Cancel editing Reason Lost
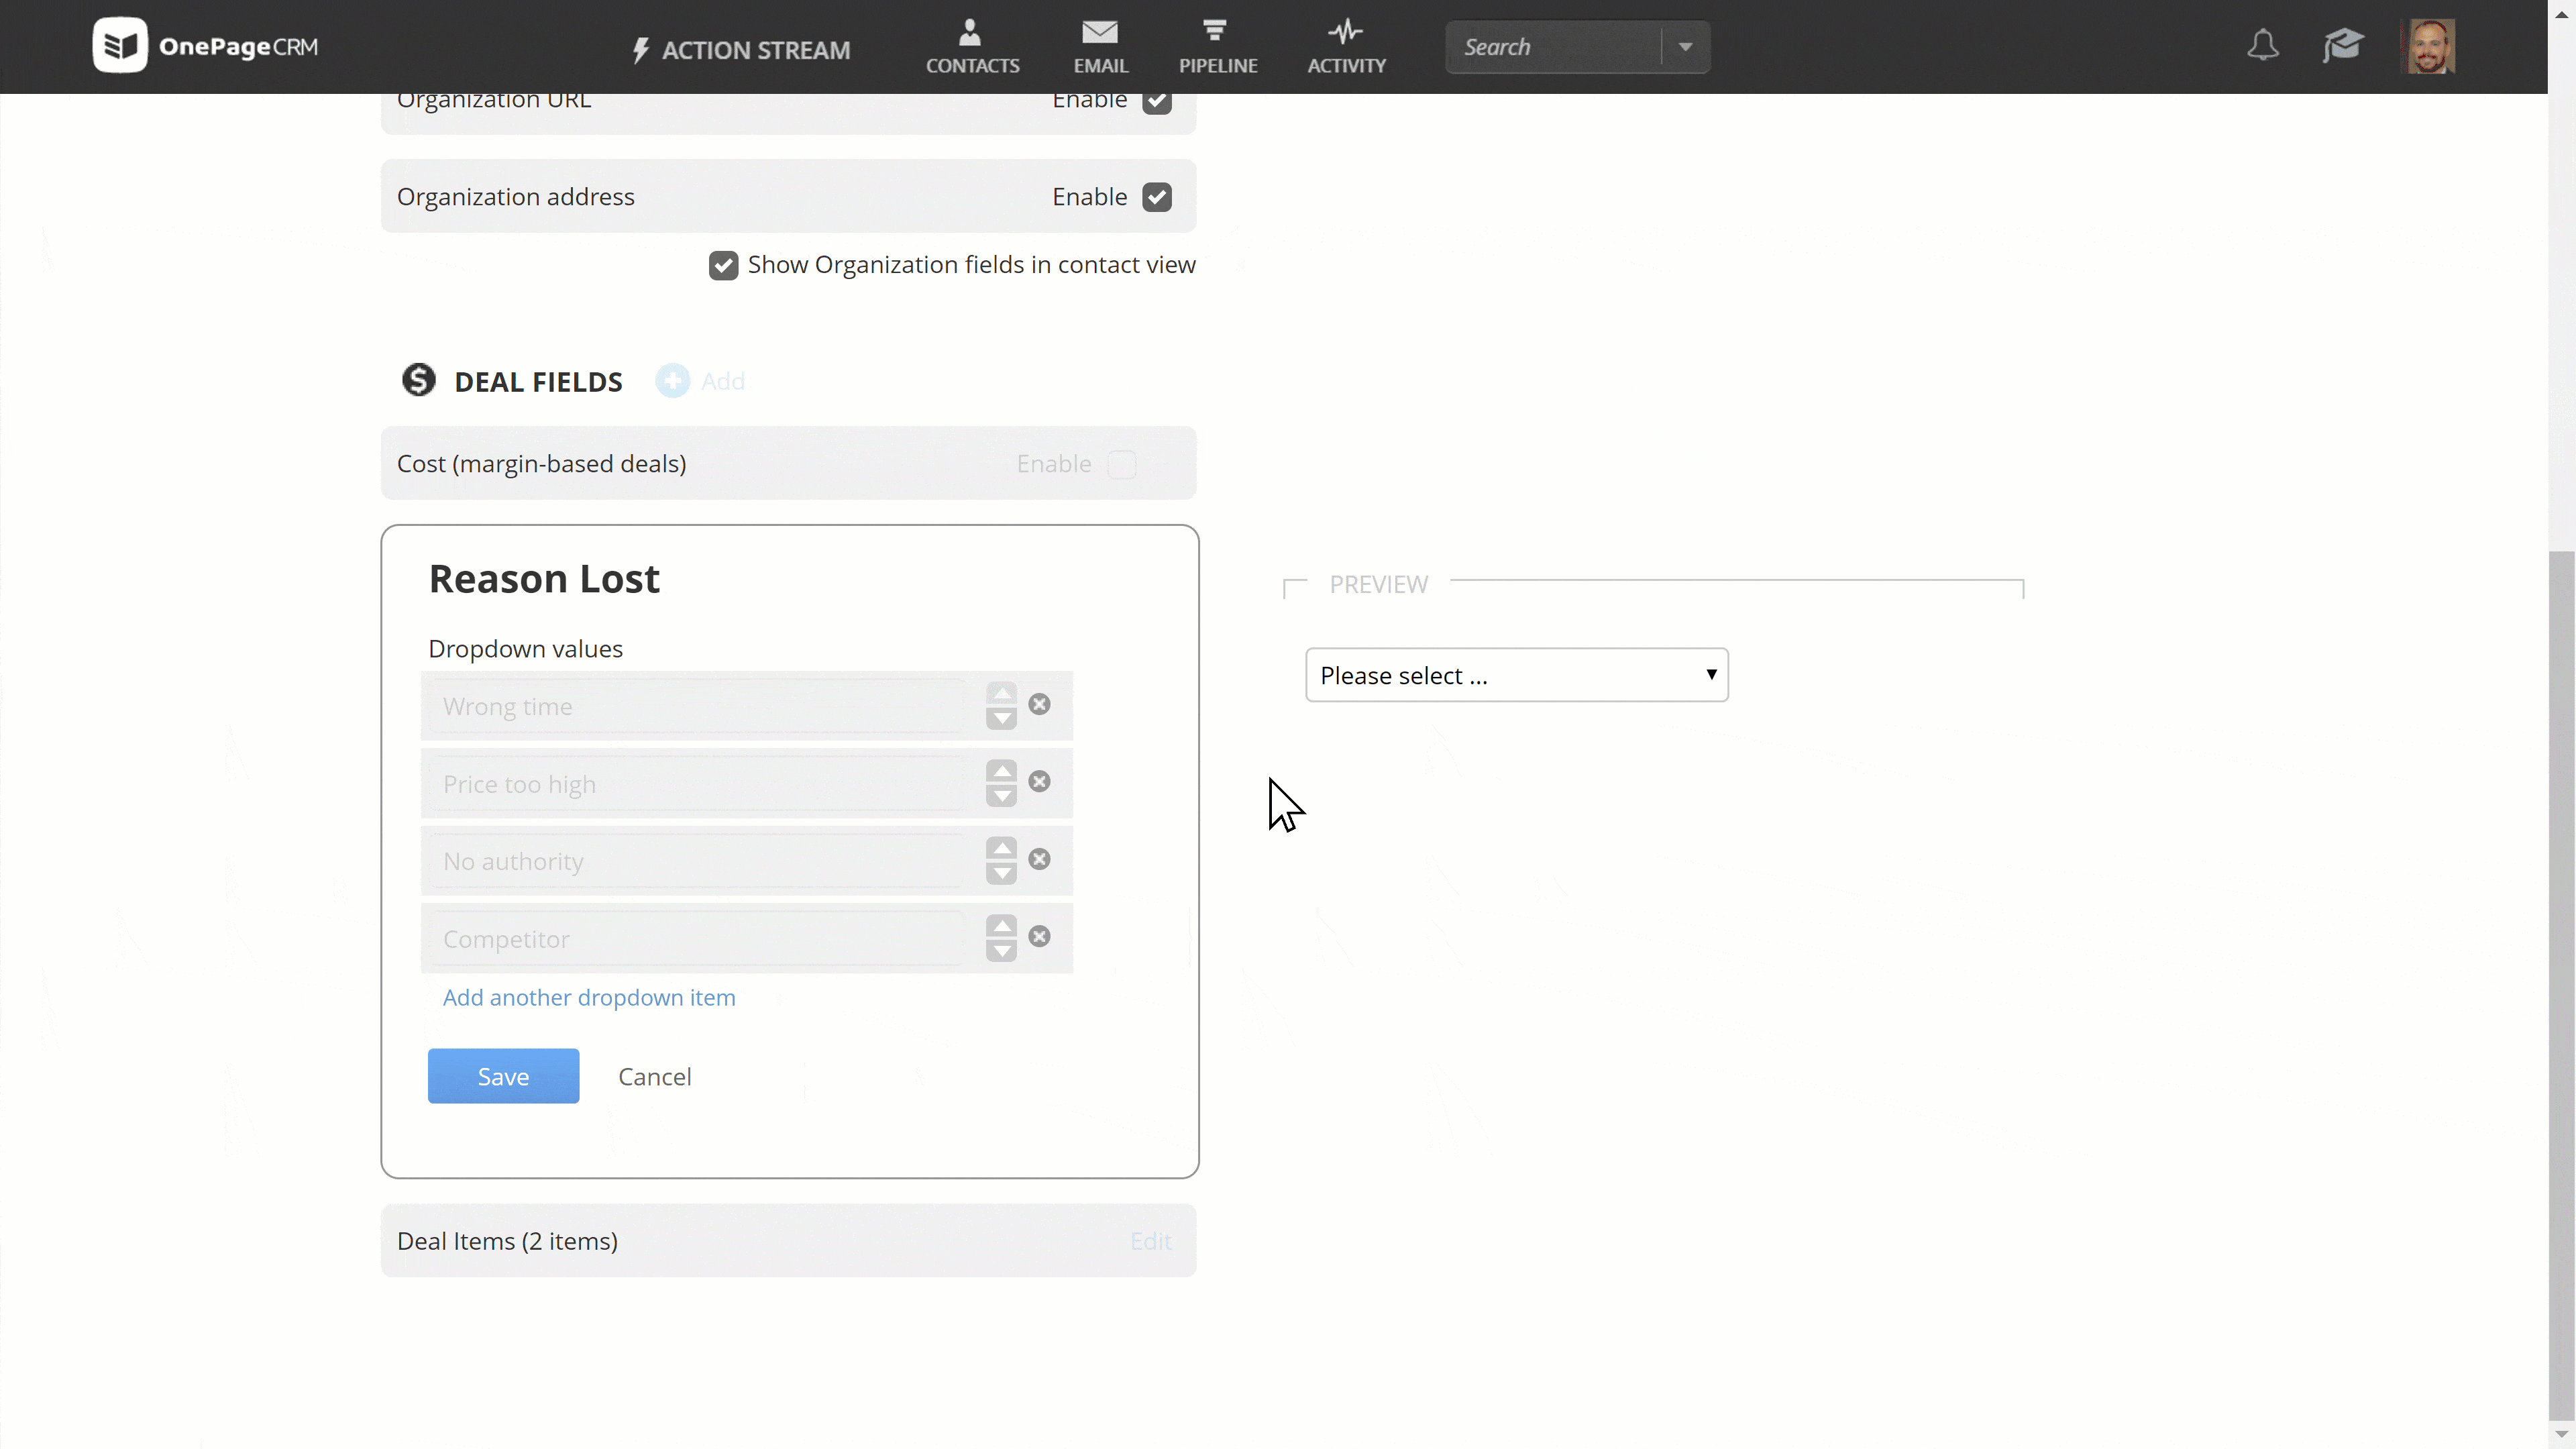The height and width of the screenshot is (1449, 2576). coord(654,1077)
